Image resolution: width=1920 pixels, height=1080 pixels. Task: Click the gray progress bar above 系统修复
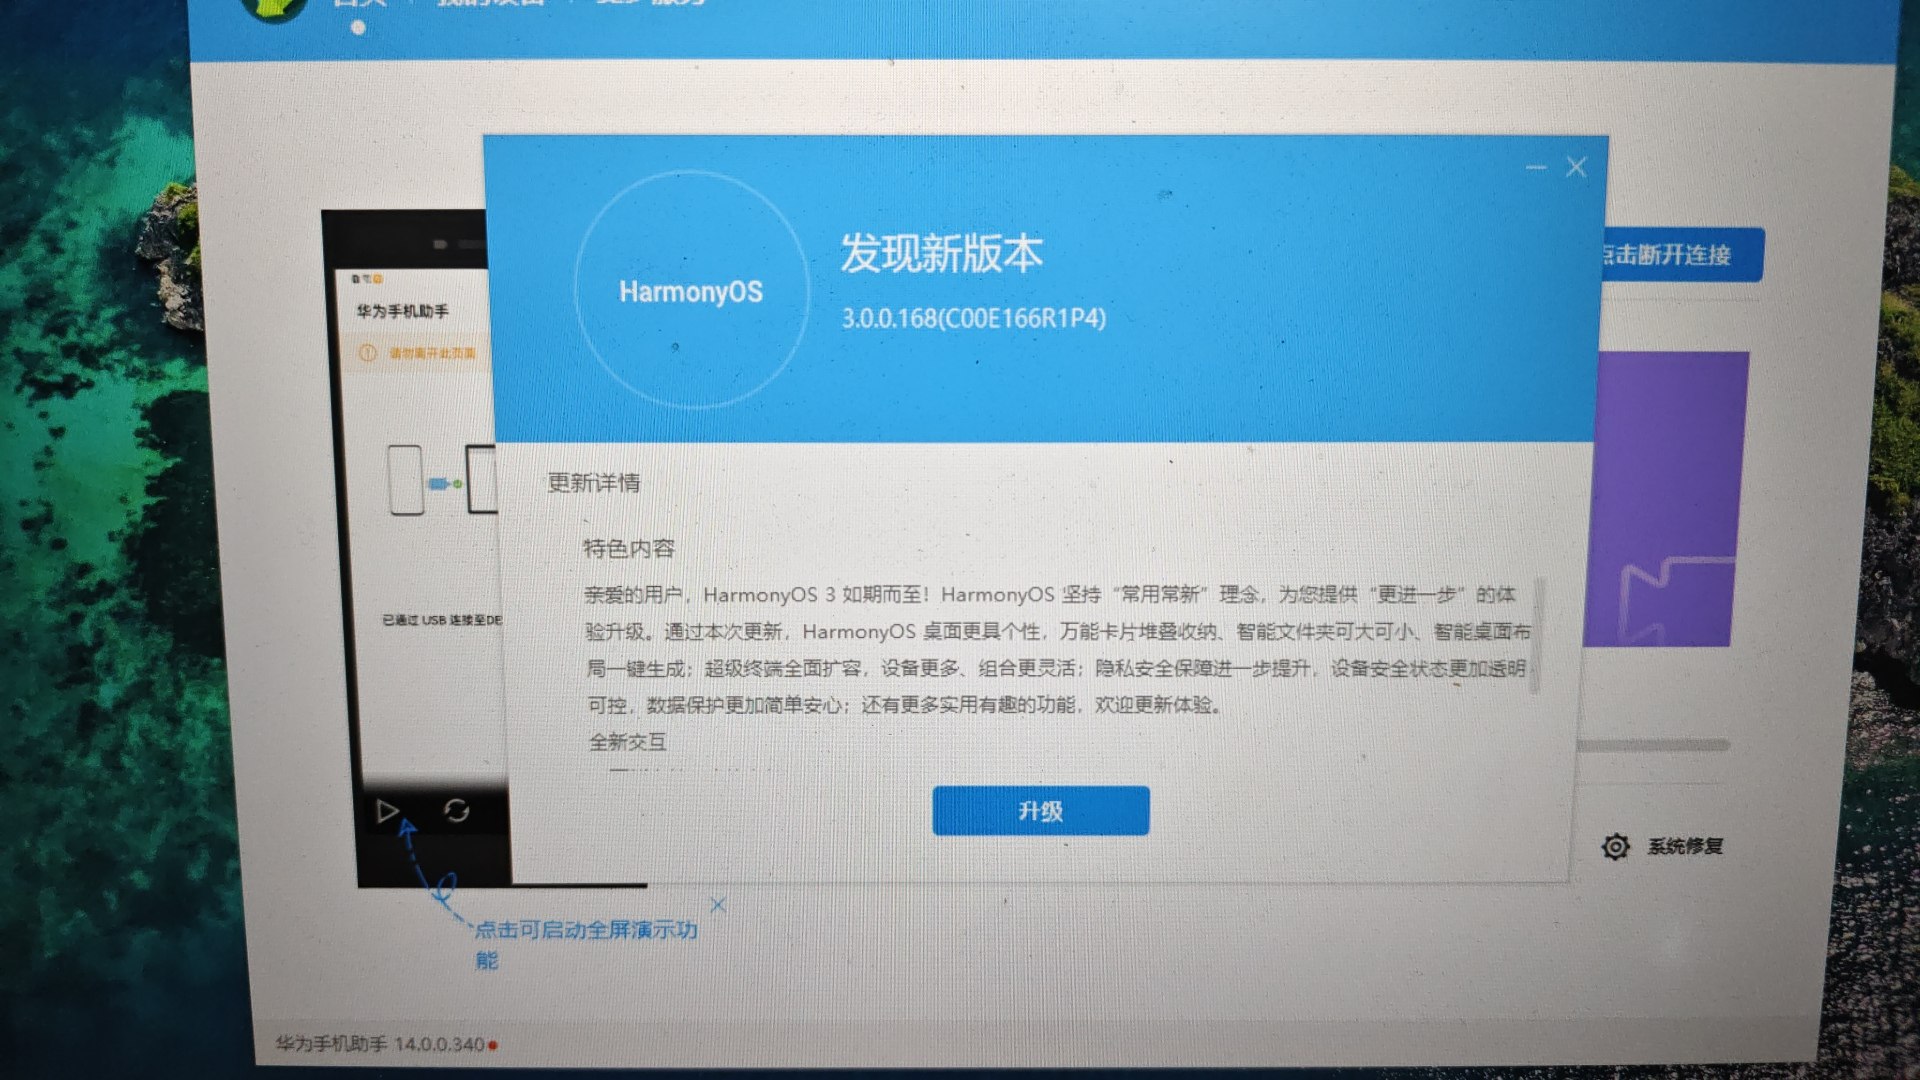click(1654, 745)
